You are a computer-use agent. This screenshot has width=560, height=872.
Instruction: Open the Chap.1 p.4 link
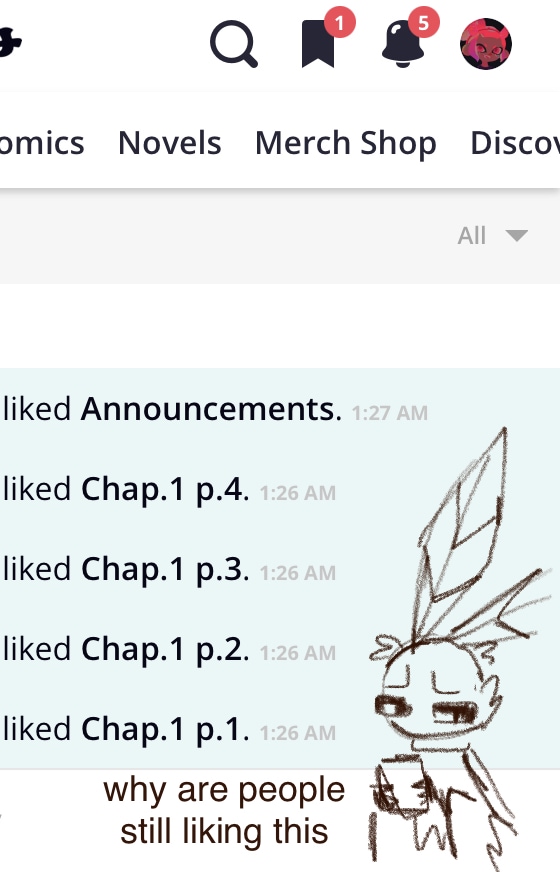165,490
